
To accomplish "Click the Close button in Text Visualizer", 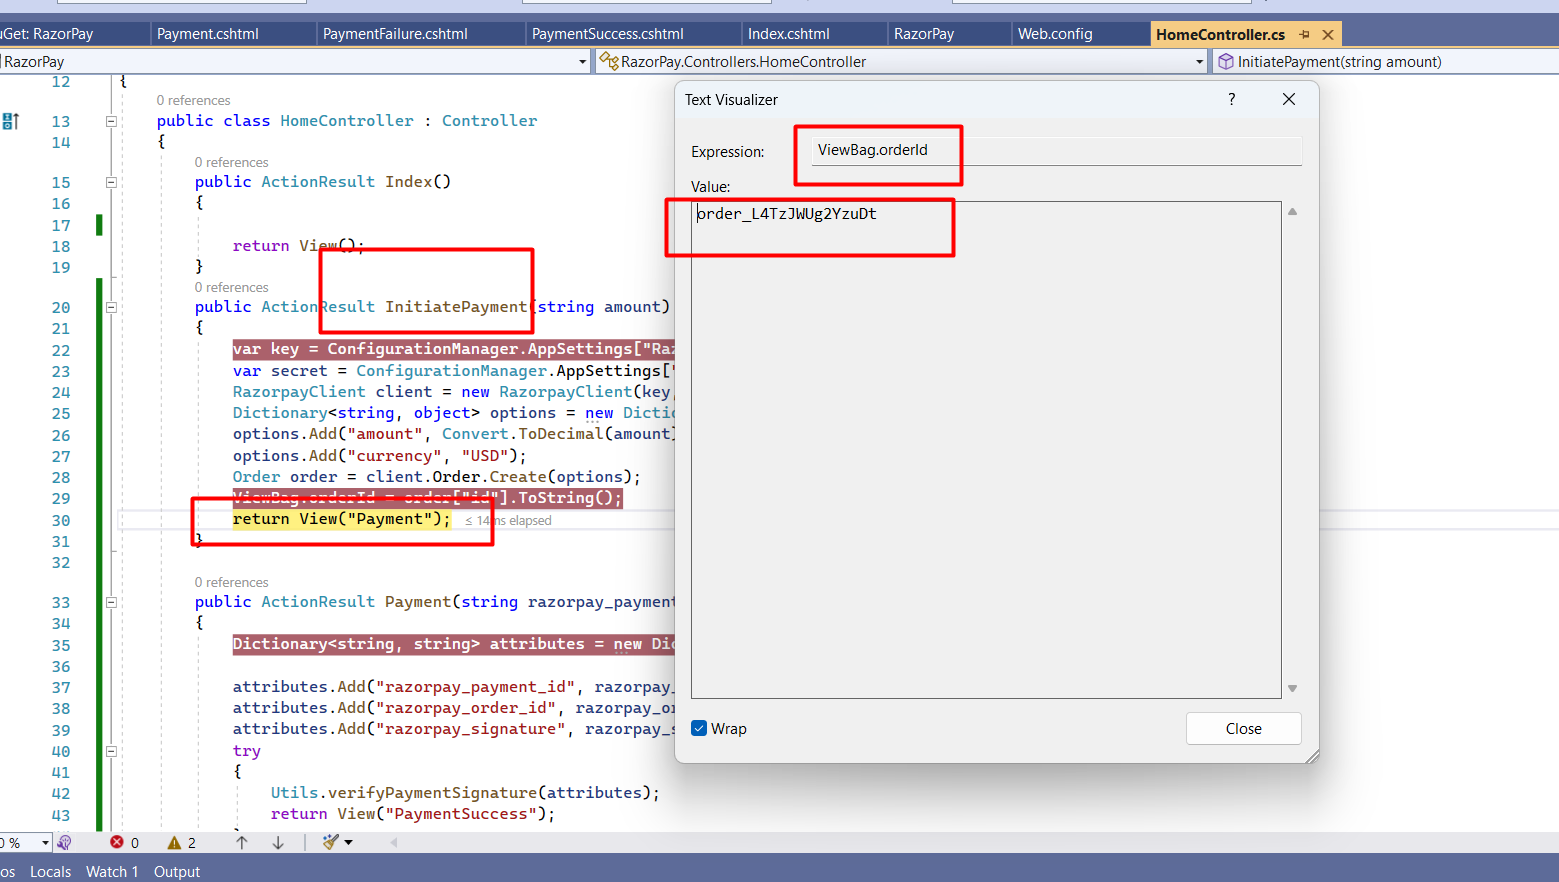I will click(x=1243, y=729).
